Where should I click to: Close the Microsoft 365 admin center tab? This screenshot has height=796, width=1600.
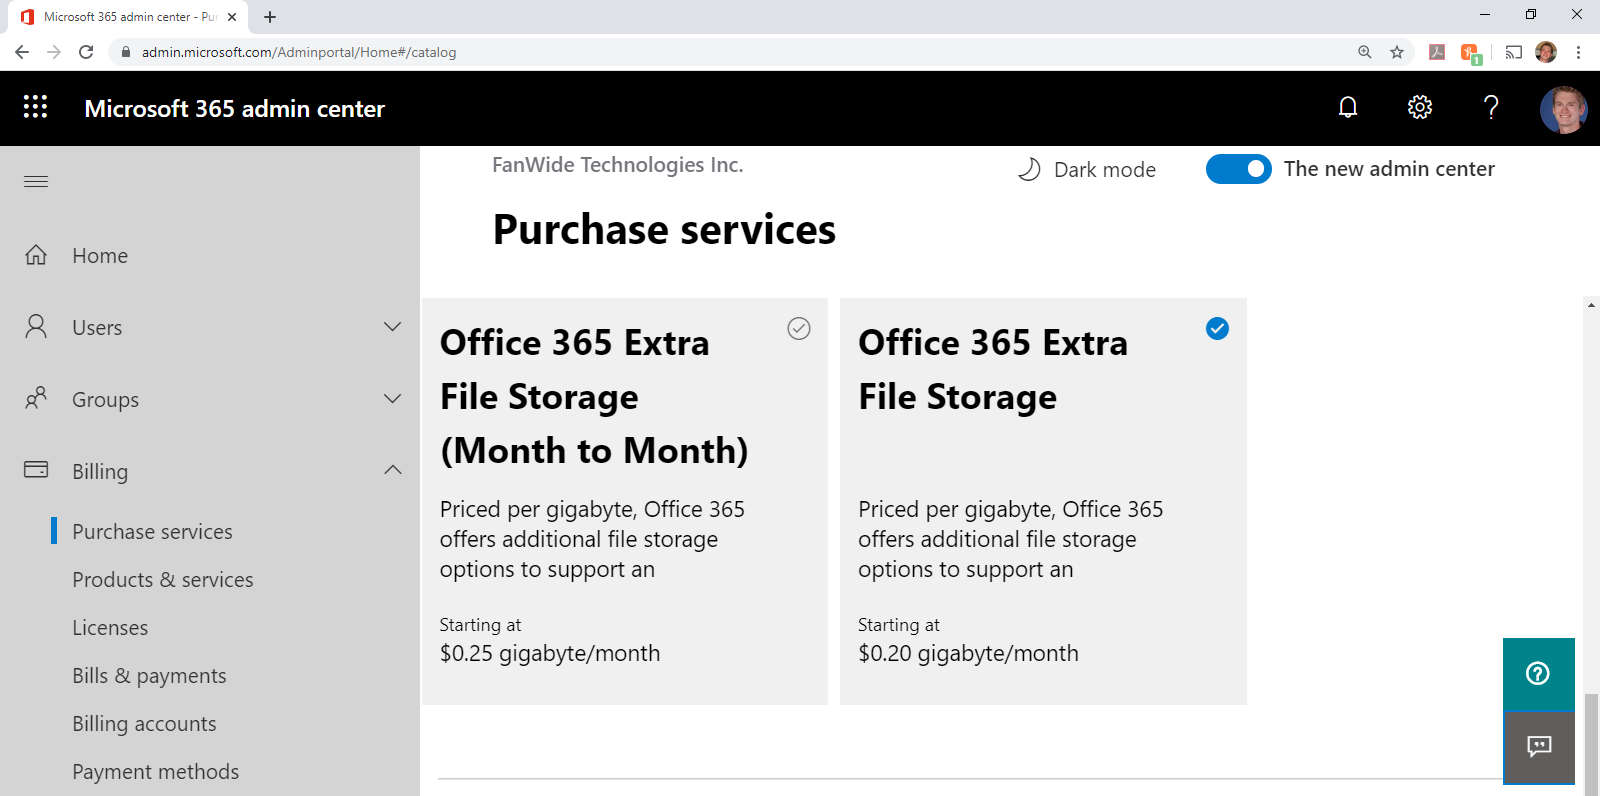(232, 17)
